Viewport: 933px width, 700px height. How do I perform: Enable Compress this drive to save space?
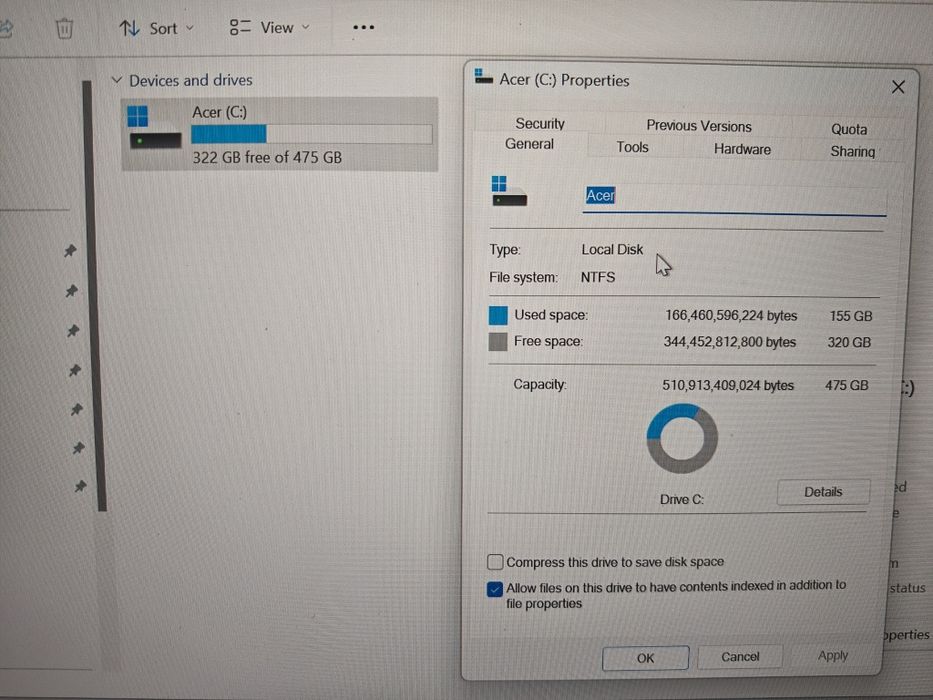pyautogui.click(x=495, y=562)
